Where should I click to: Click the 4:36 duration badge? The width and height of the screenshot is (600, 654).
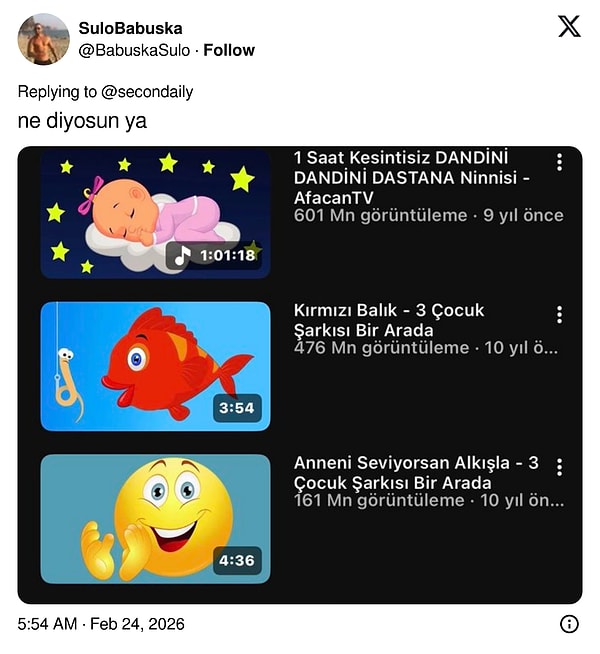tap(237, 560)
